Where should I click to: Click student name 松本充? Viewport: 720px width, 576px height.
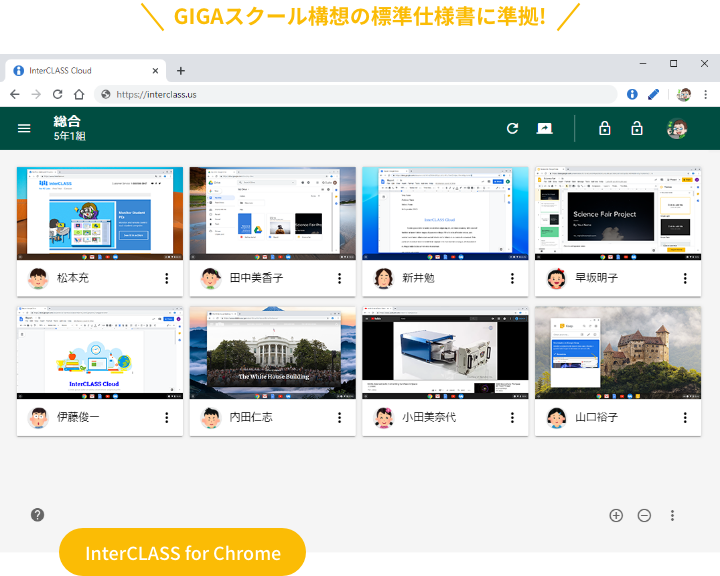(73, 278)
